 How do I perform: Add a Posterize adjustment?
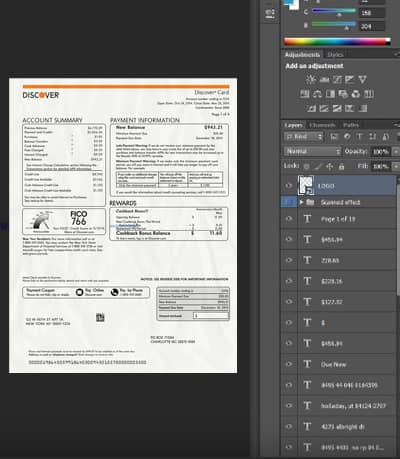[324, 108]
